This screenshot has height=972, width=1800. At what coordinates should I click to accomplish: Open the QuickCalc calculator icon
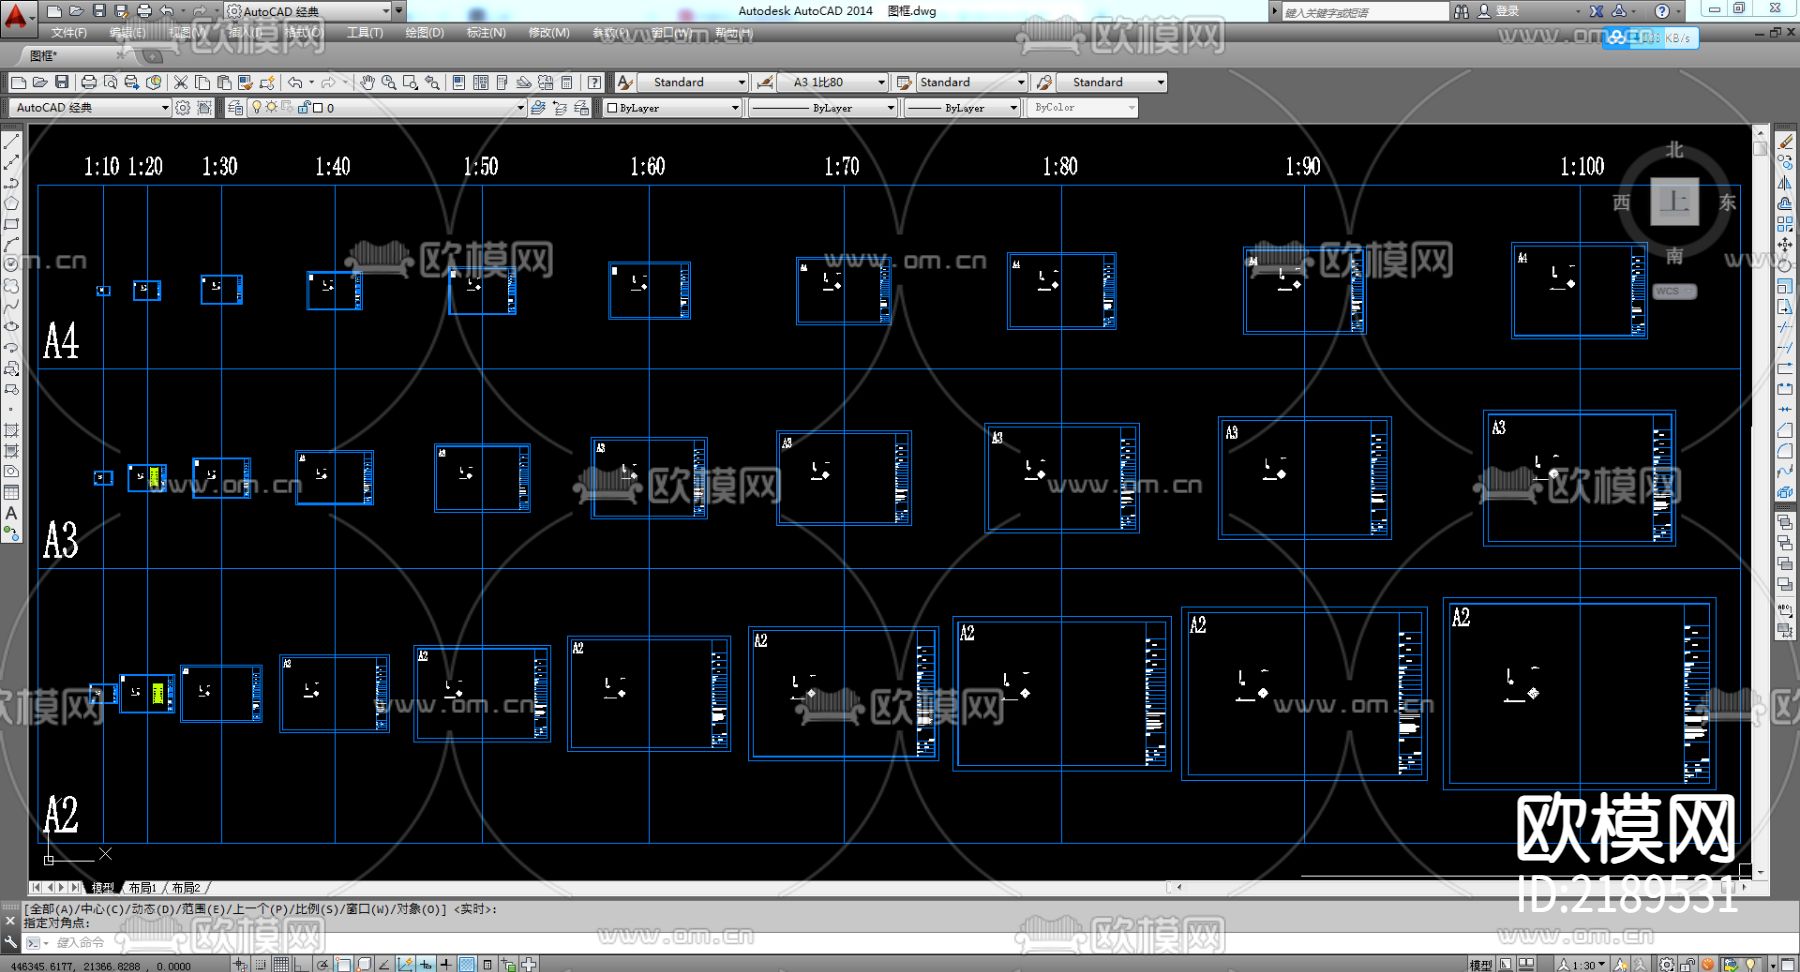[x=566, y=82]
